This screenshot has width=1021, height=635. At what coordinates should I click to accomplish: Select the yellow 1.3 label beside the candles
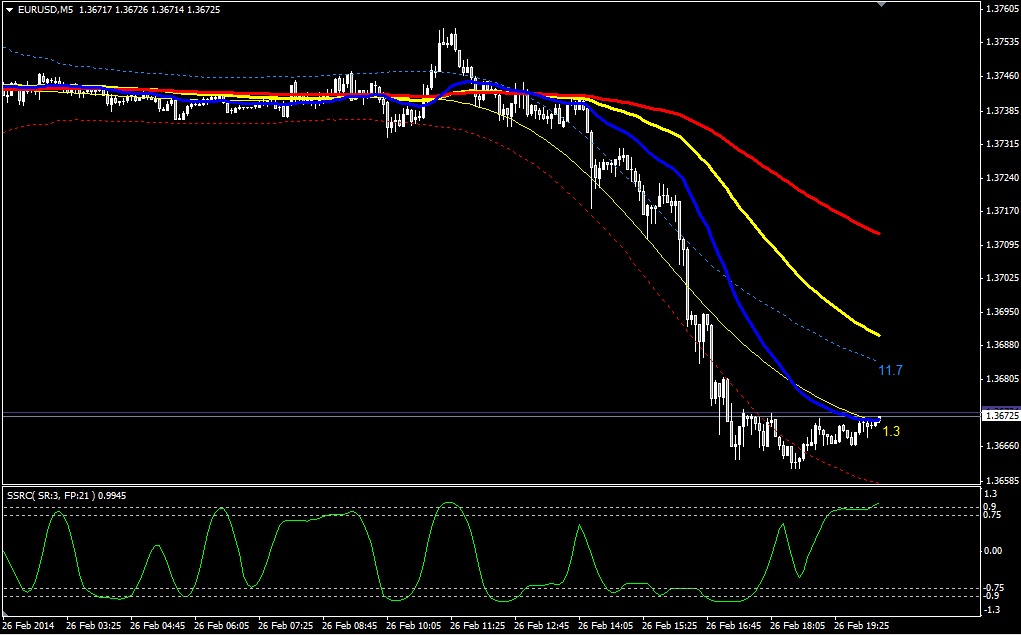coord(891,431)
